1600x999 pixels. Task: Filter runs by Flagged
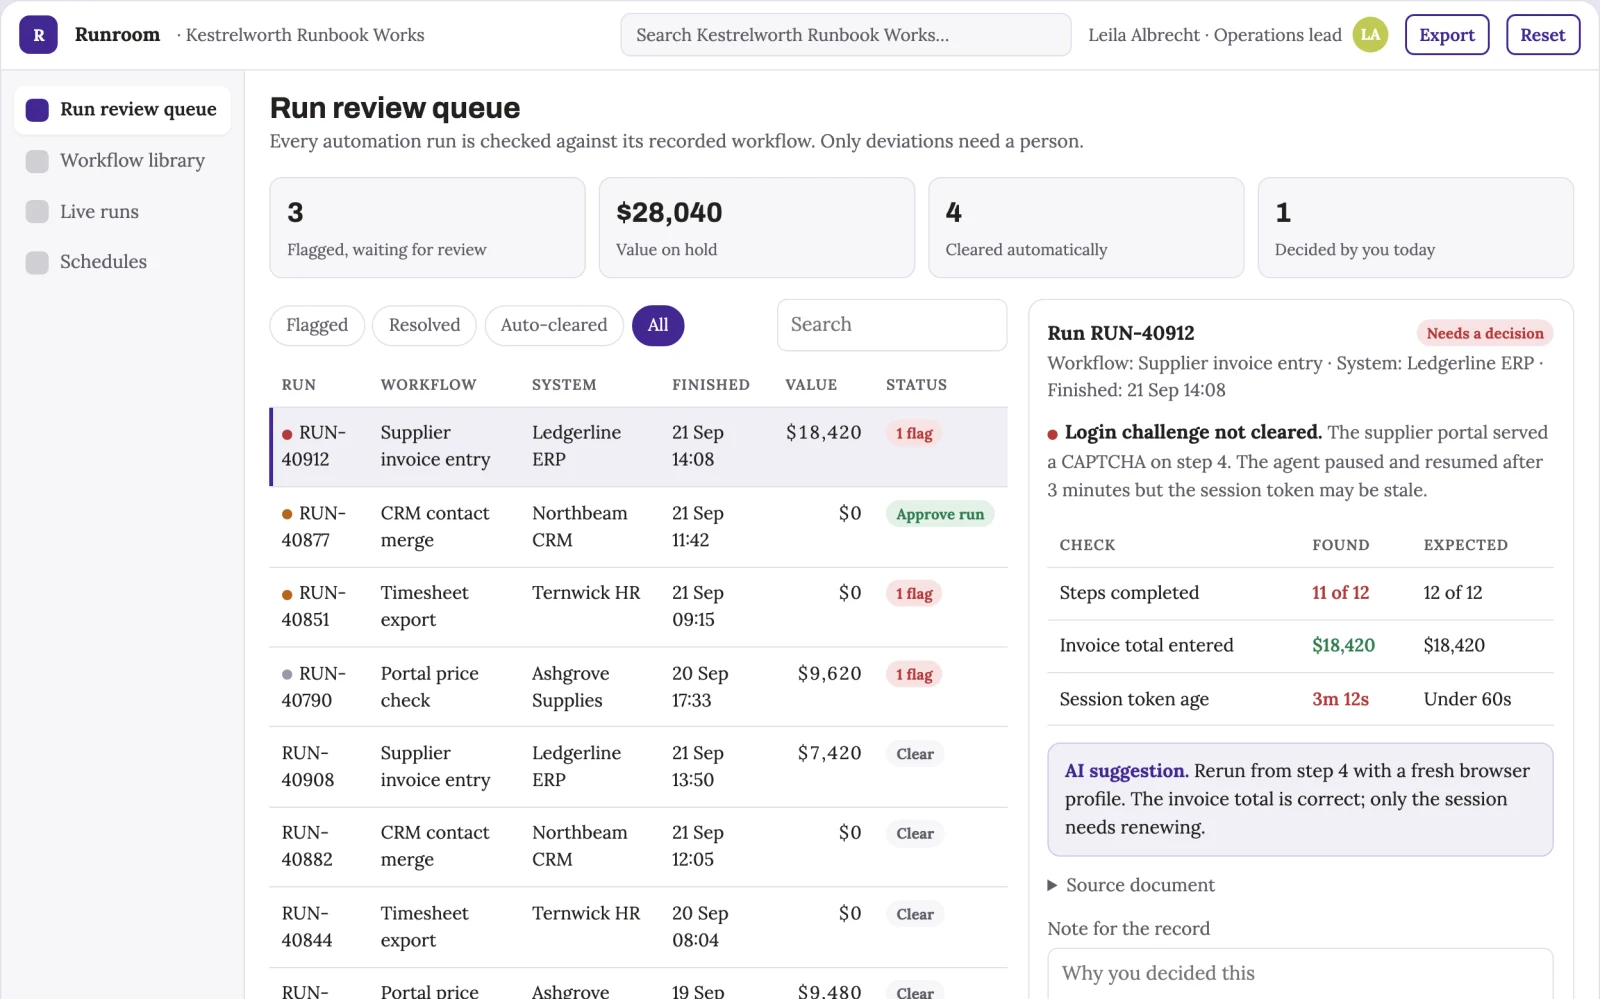(317, 325)
